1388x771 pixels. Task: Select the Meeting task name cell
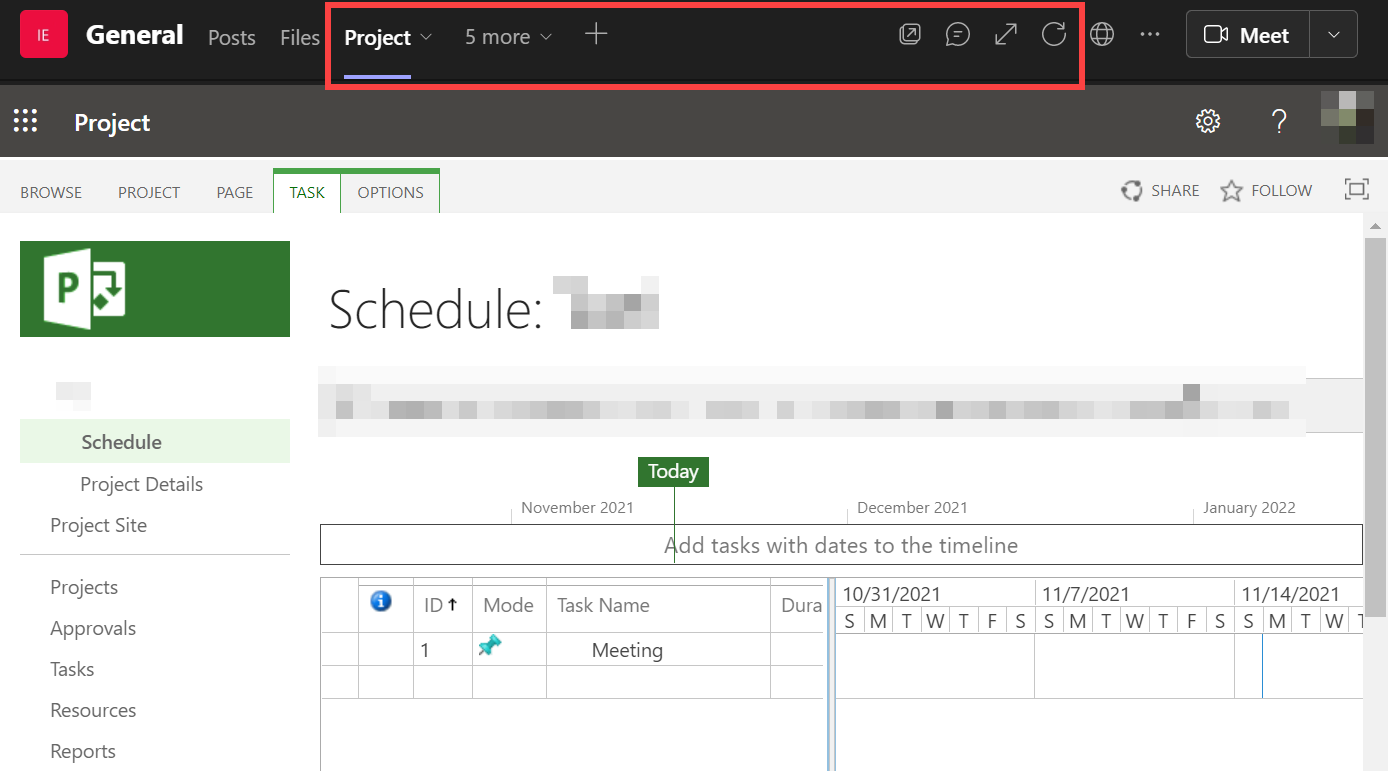[627, 650]
